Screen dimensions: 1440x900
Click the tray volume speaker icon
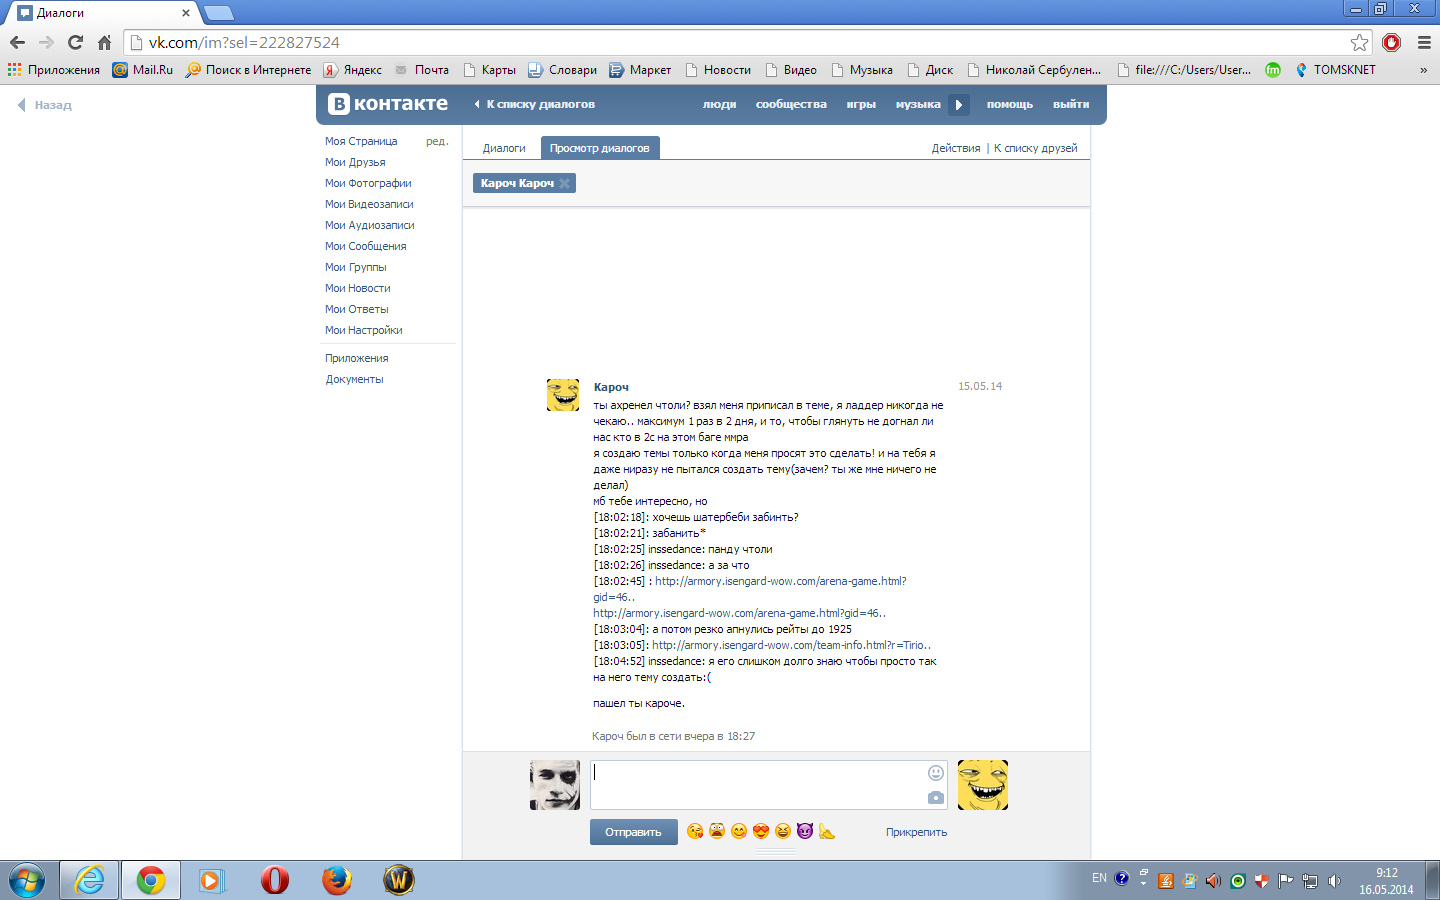pos(1335,881)
